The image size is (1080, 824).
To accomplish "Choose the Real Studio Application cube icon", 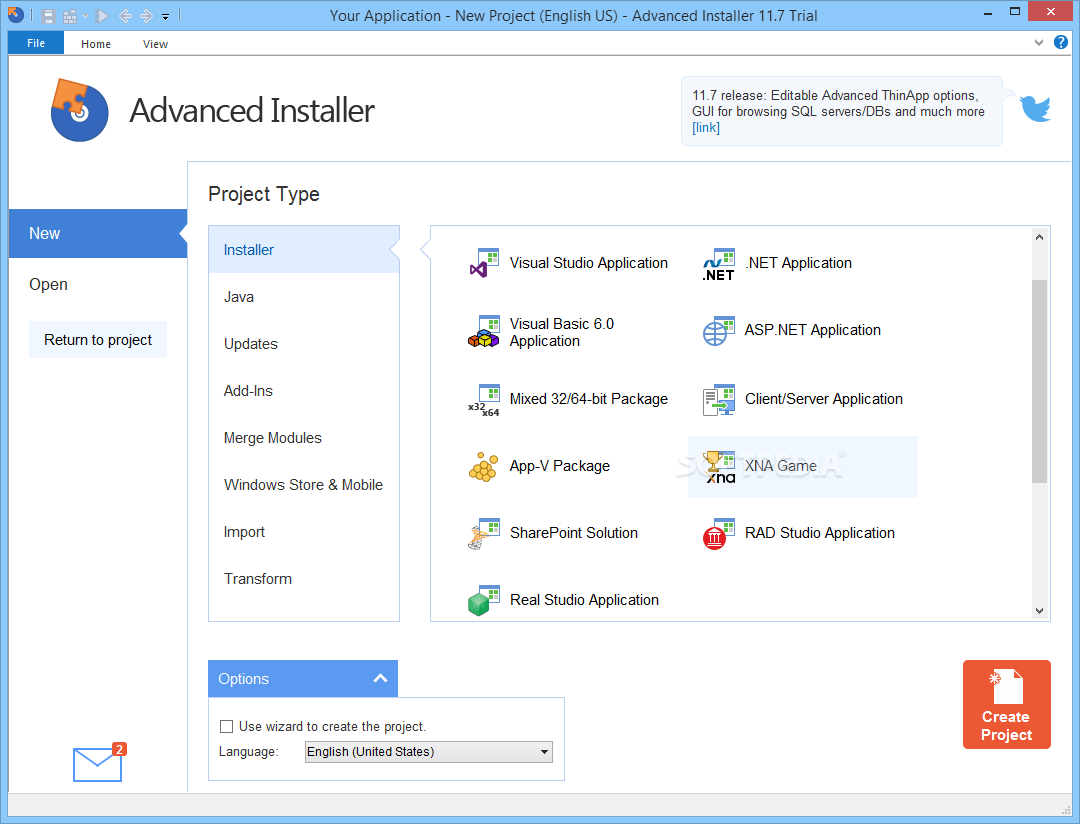I will point(484,600).
